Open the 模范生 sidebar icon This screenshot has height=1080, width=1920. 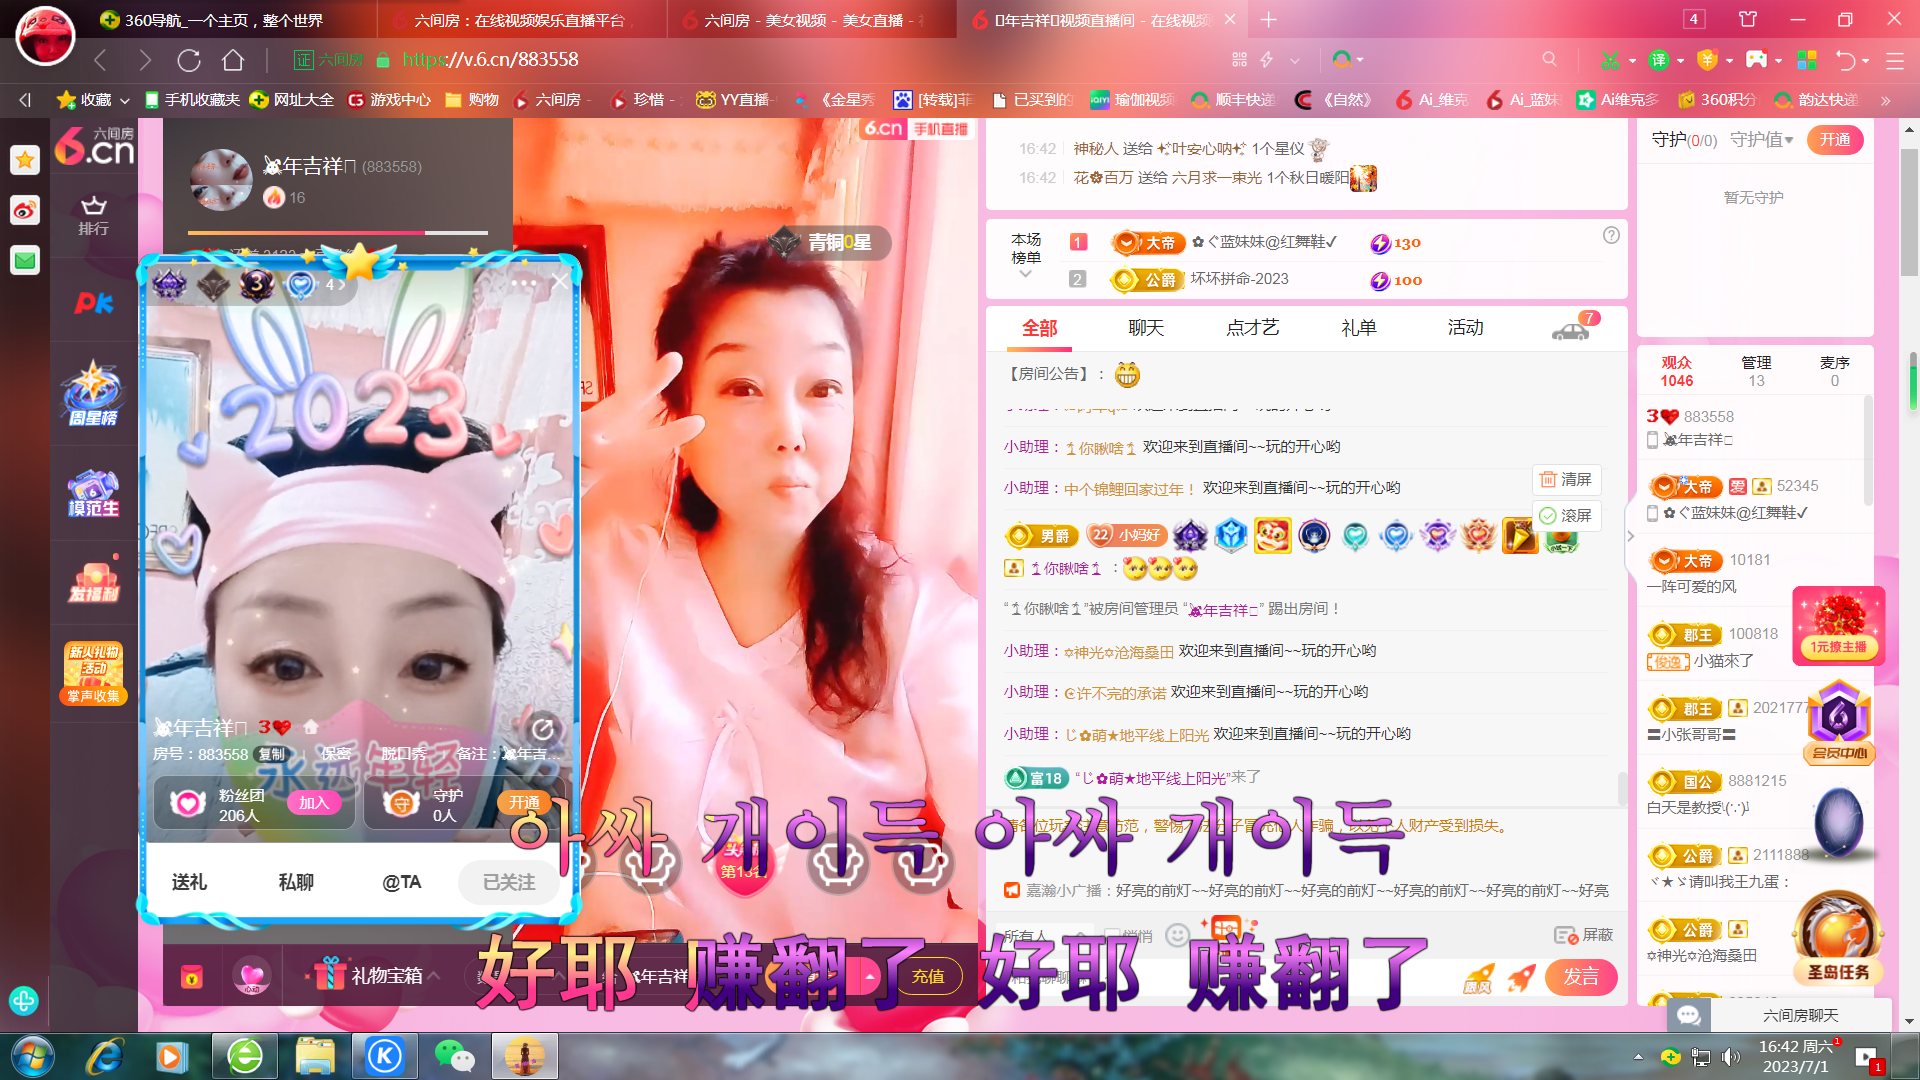click(x=93, y=493)
